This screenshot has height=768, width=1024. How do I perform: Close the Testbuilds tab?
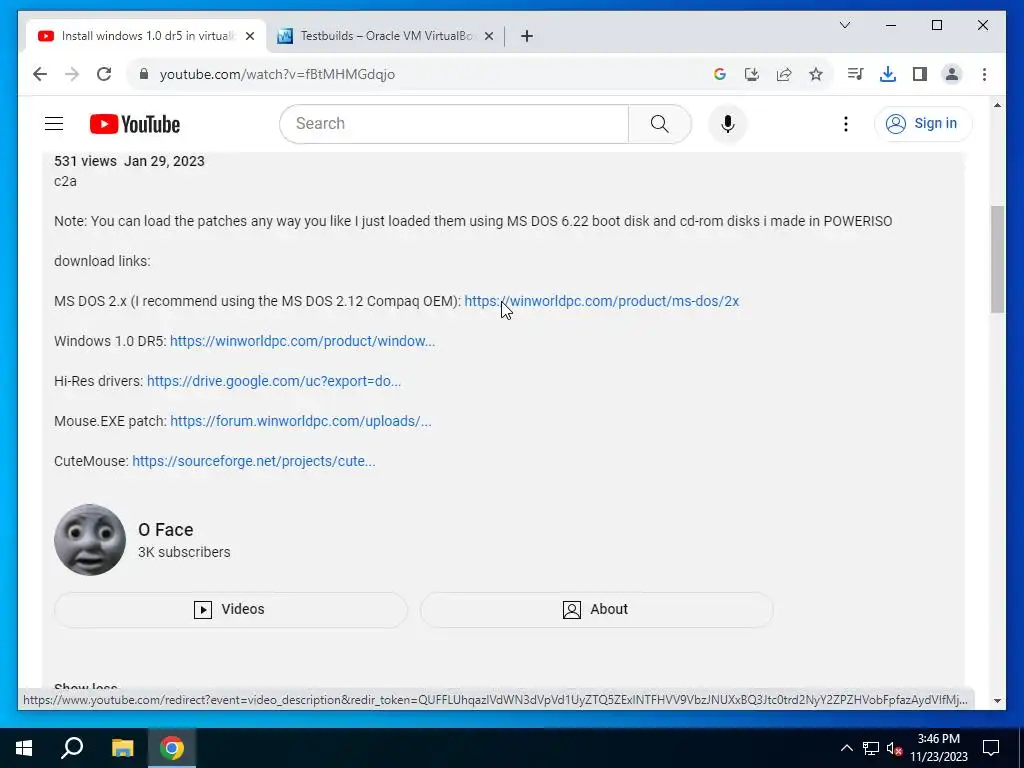tap(488, 36)
